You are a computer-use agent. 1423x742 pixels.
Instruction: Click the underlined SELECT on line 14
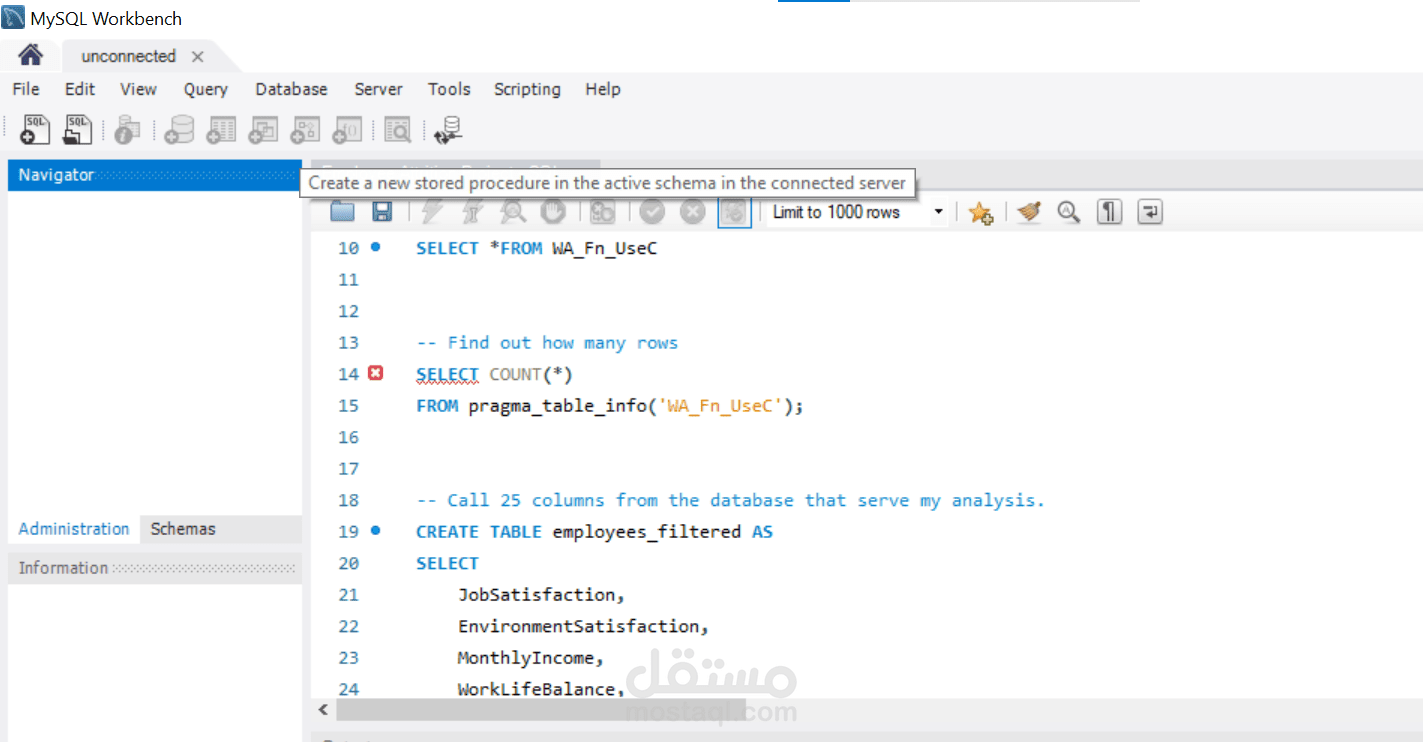tap(447, 375)
